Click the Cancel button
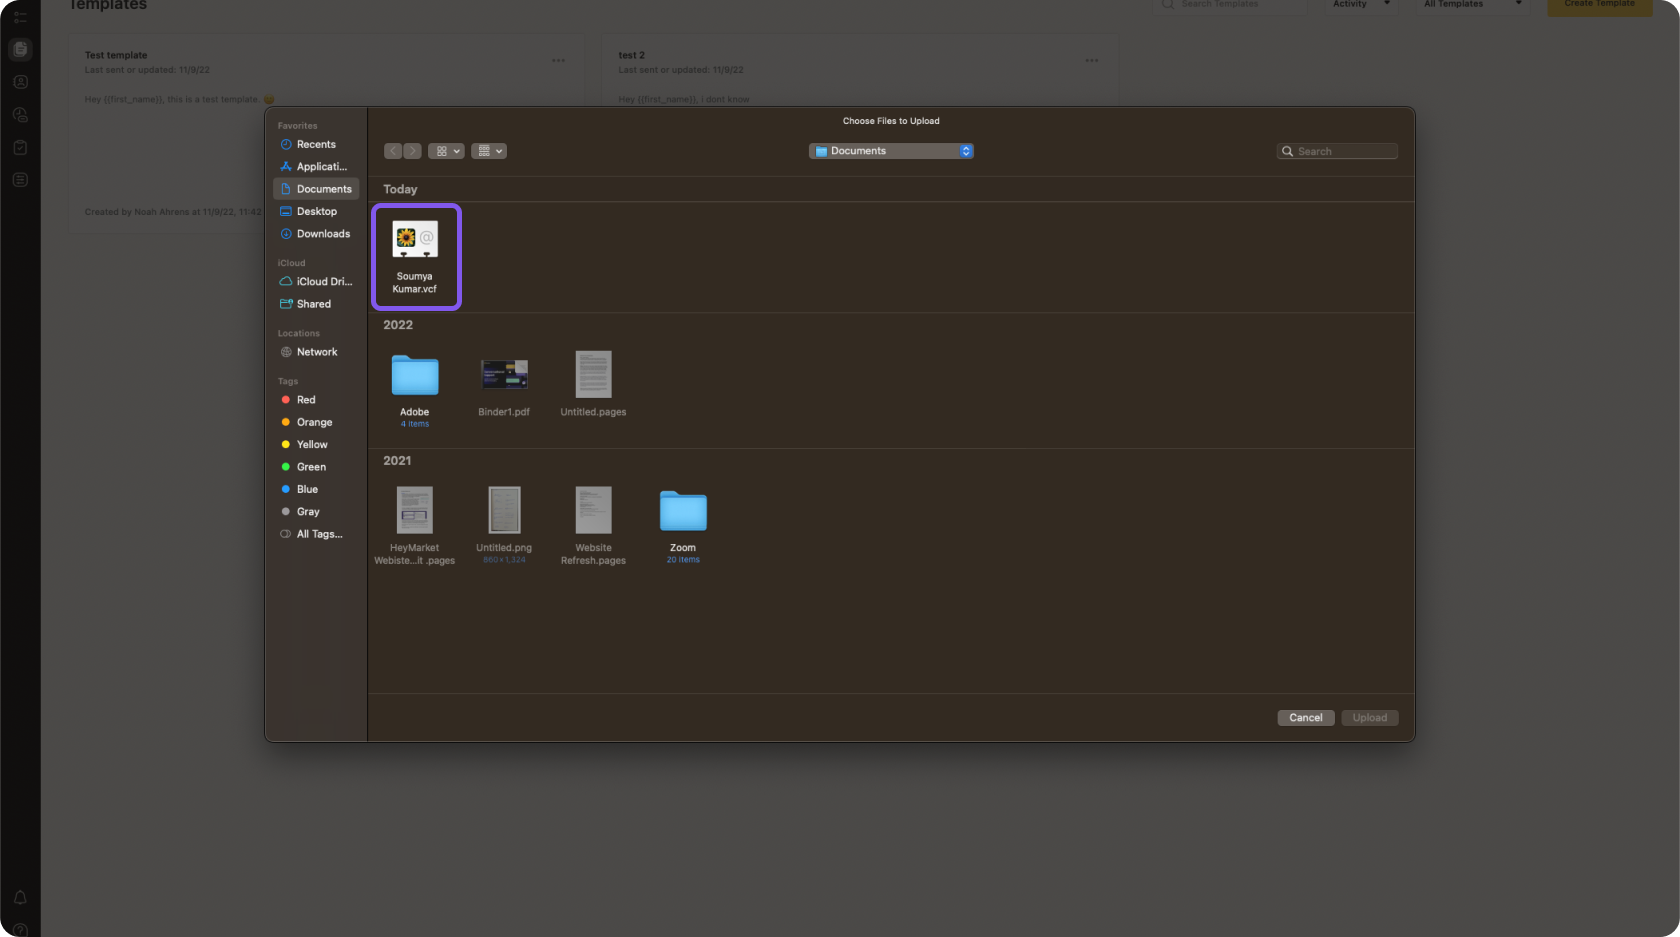 1305,718
